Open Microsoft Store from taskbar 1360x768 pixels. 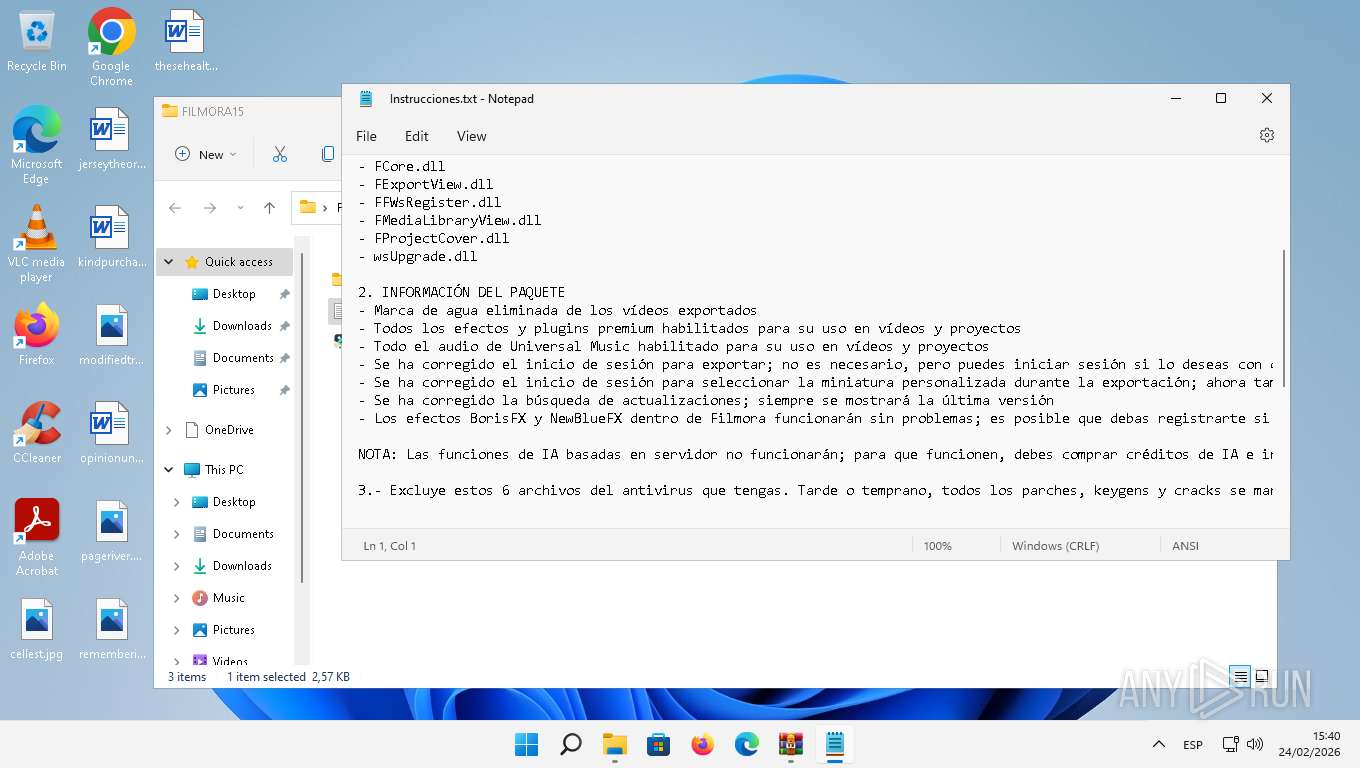658,744
